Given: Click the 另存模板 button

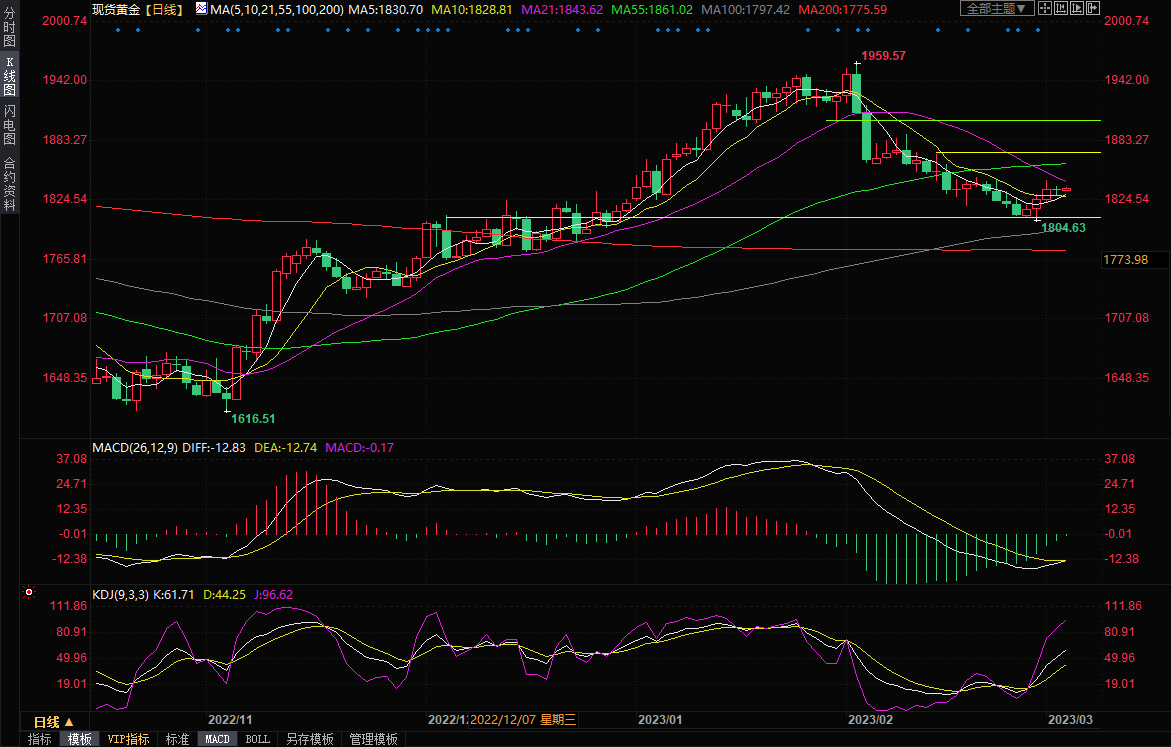Looking at the screenshot, I should [309, 739].
